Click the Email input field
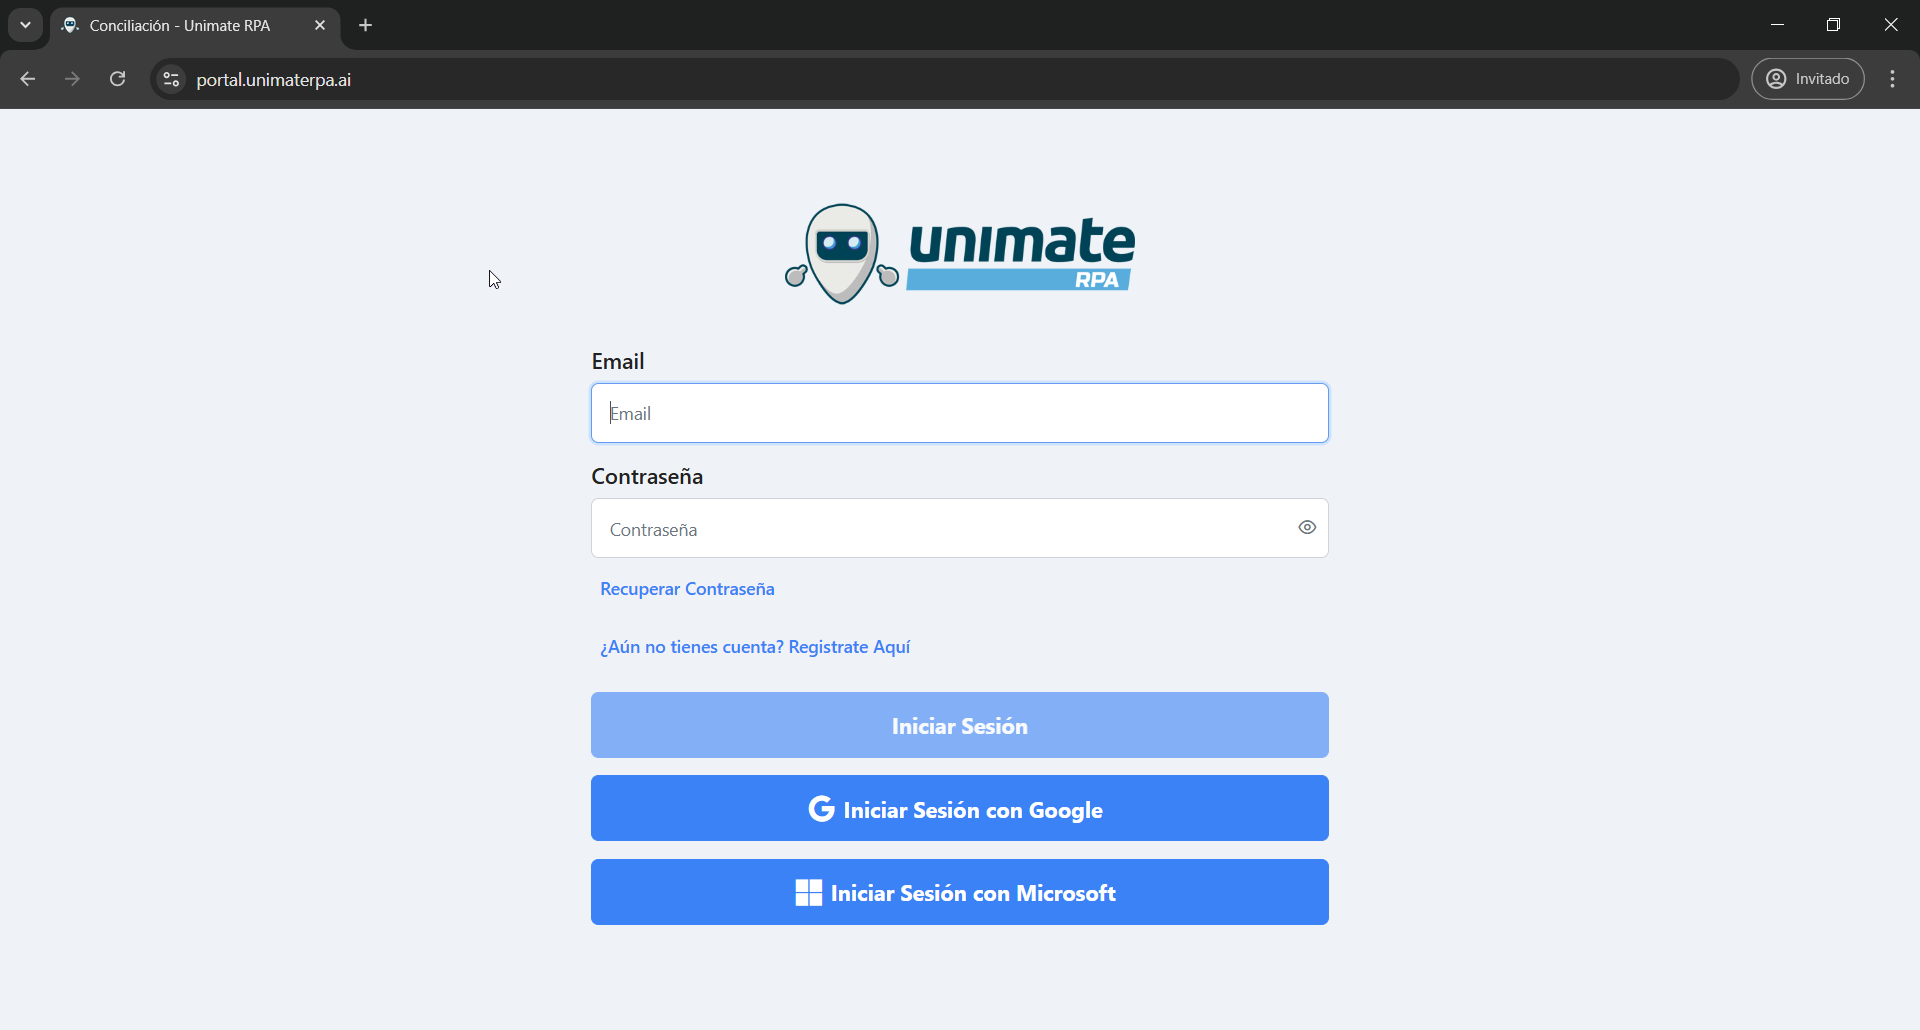This screenshot has width=1920, height=1030. 960,413
